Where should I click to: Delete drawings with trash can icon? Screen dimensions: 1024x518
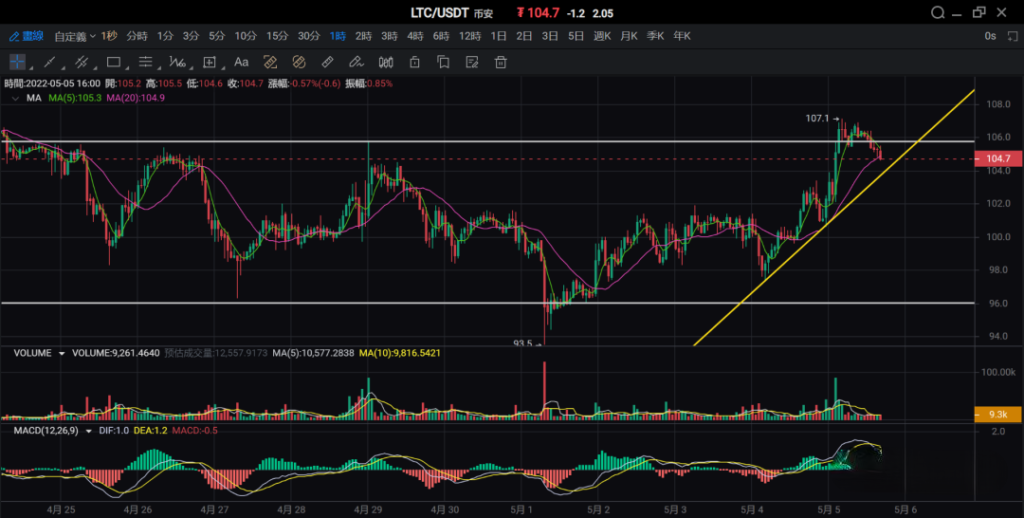pos(501,62)
